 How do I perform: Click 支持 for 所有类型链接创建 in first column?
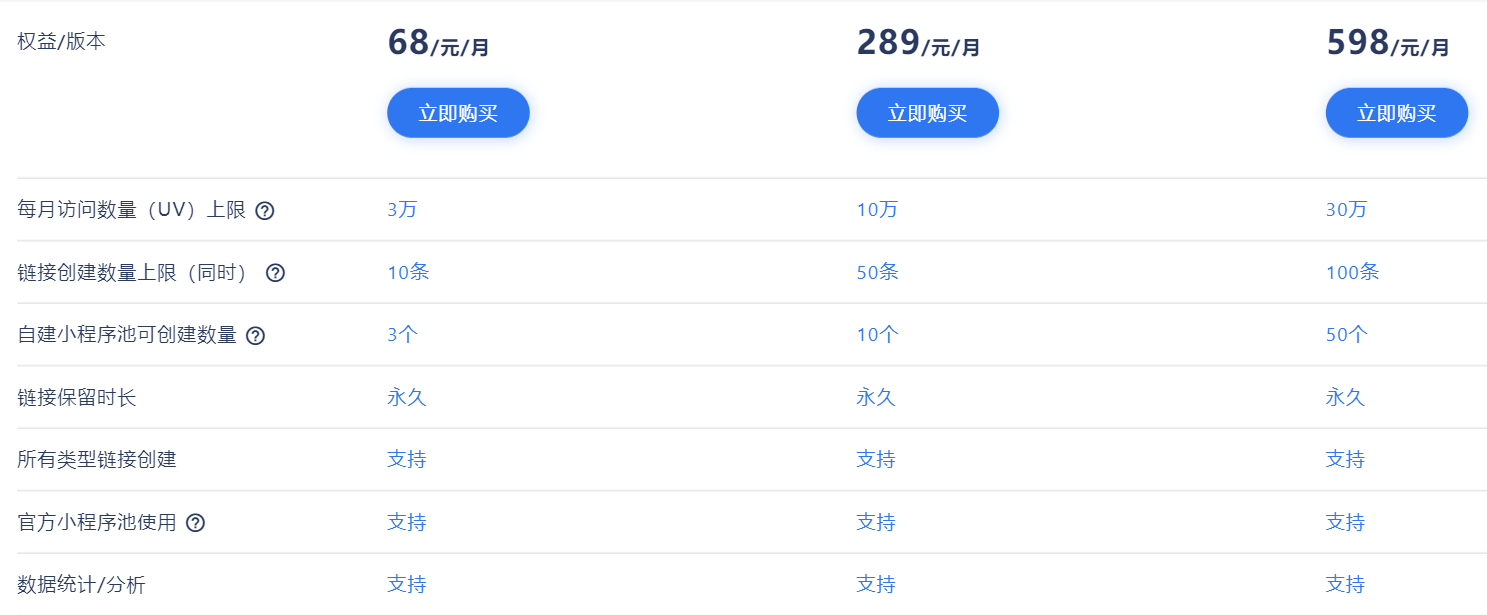406,459
